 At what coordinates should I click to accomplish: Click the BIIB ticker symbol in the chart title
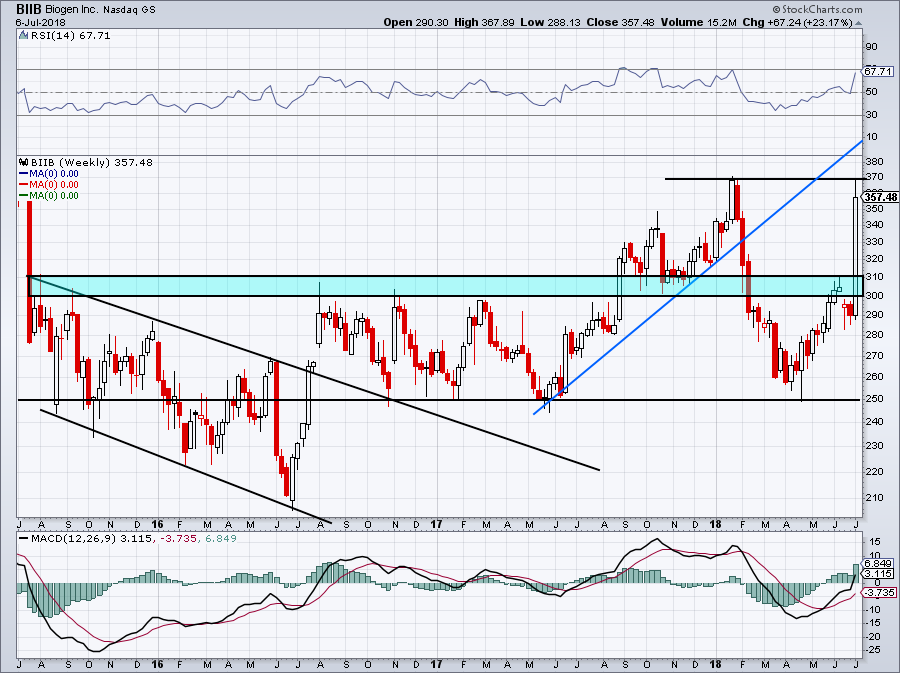pyautogui.click(x=29, y=9)
